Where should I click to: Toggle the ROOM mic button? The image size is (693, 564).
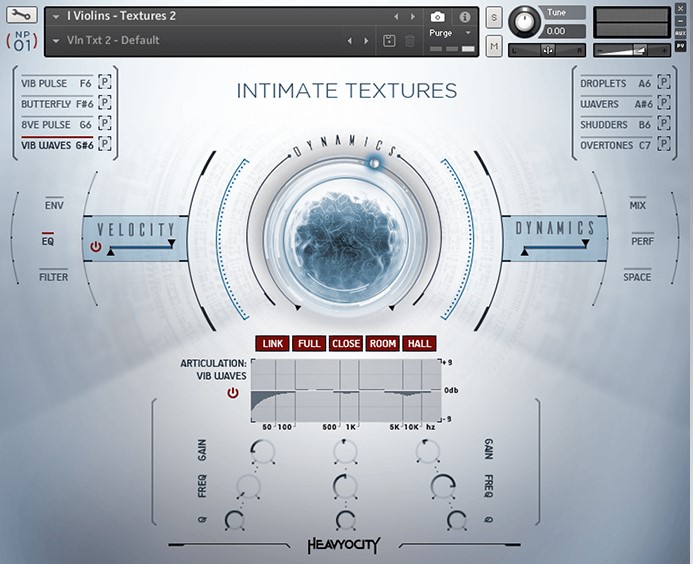(383, 343)
